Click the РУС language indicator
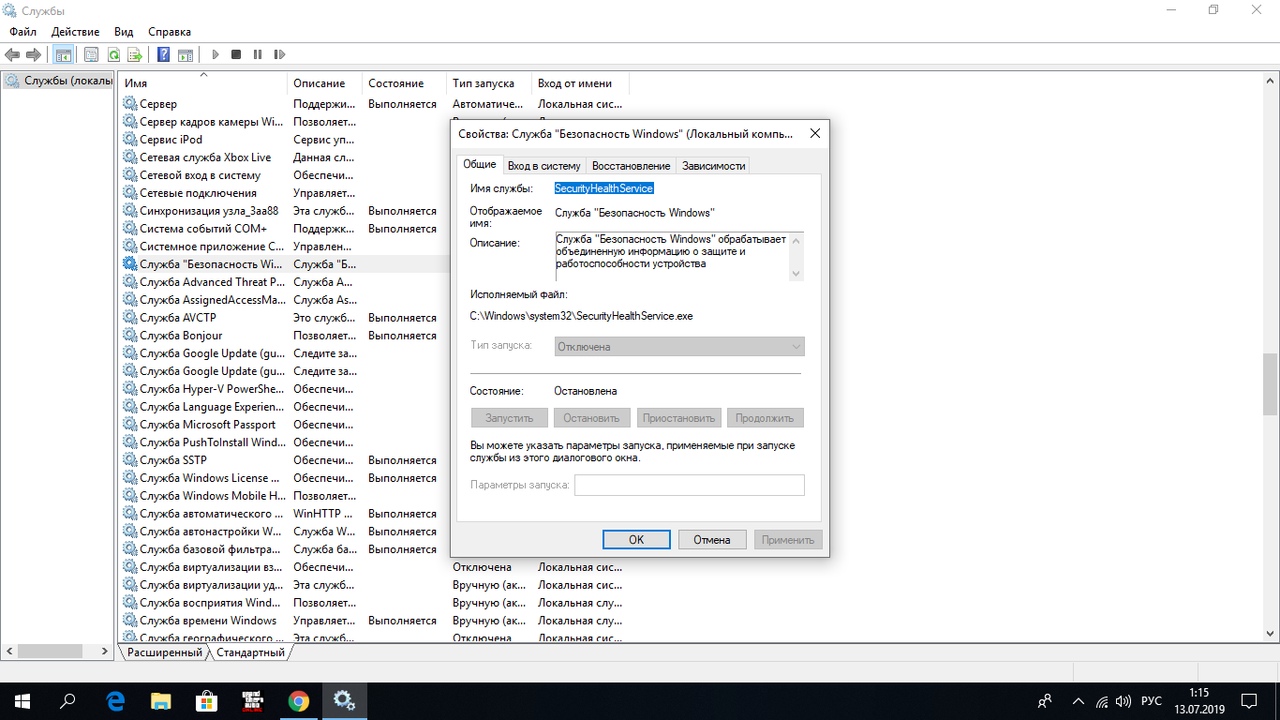Screen dimensions: 1280x720 click(1152, 702)
